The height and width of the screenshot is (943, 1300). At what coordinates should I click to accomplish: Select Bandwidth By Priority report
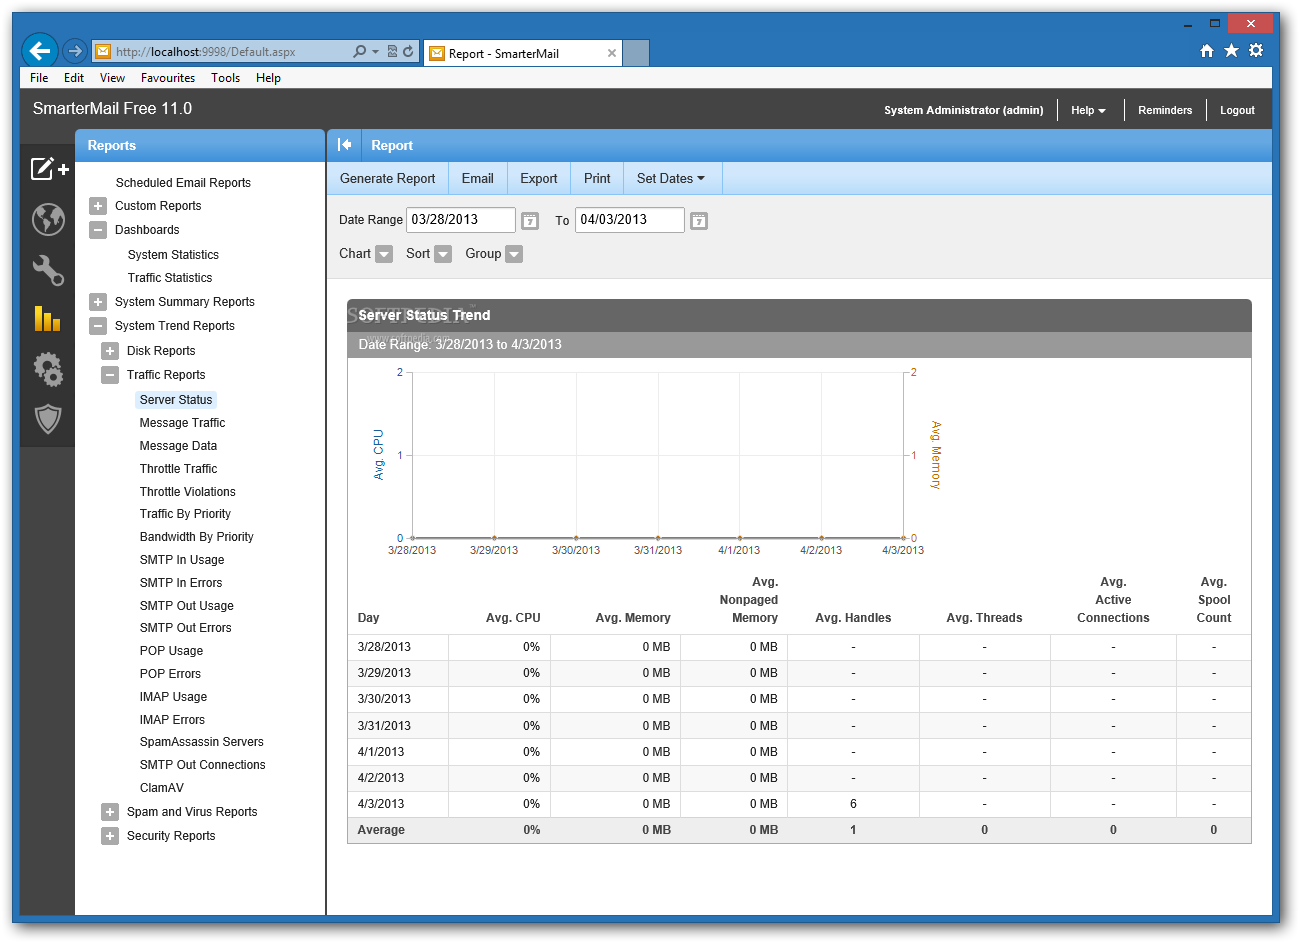(x=197, y=537)
